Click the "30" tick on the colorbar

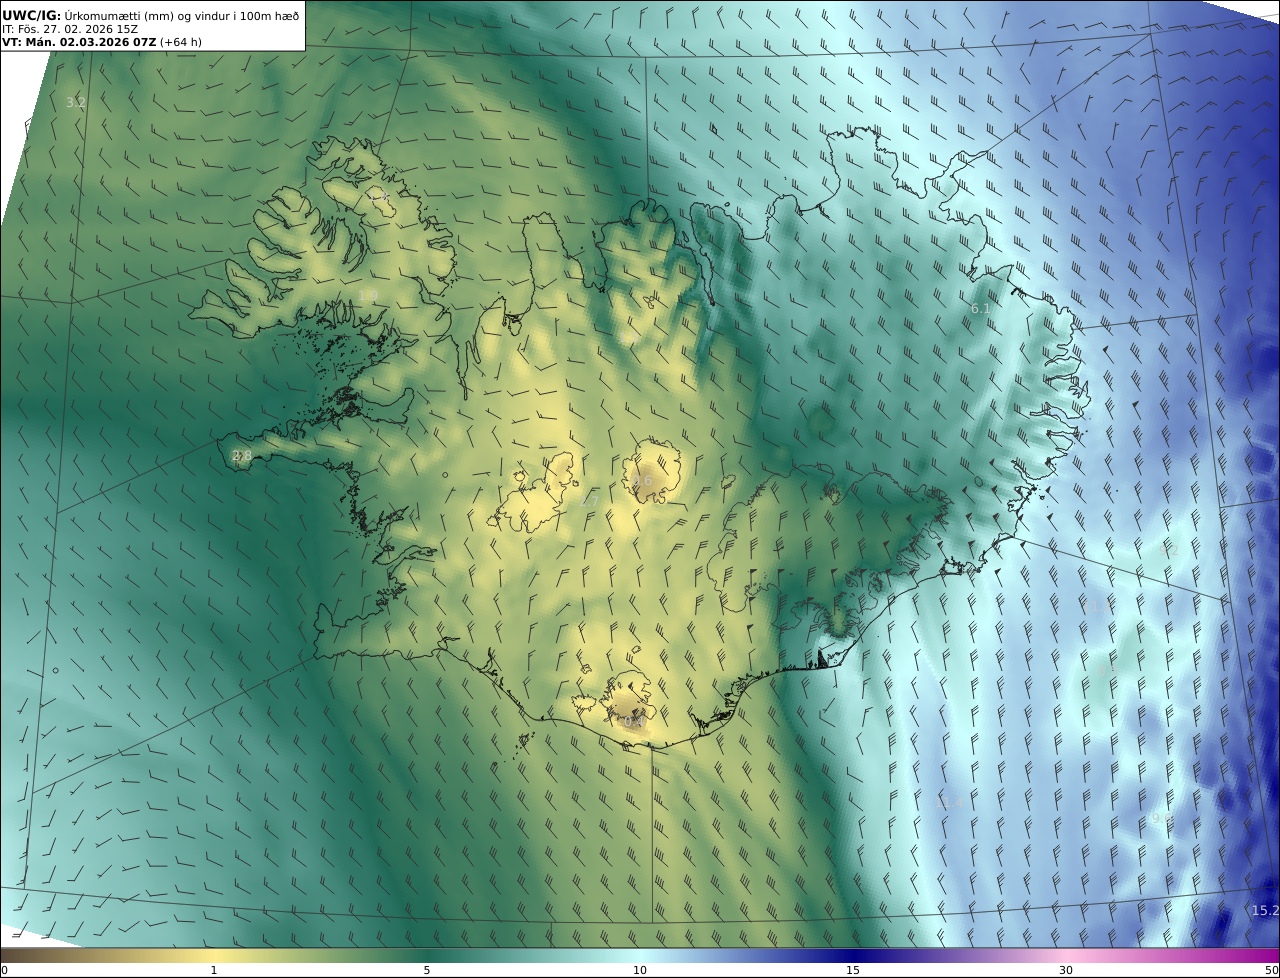[1066, 970]
